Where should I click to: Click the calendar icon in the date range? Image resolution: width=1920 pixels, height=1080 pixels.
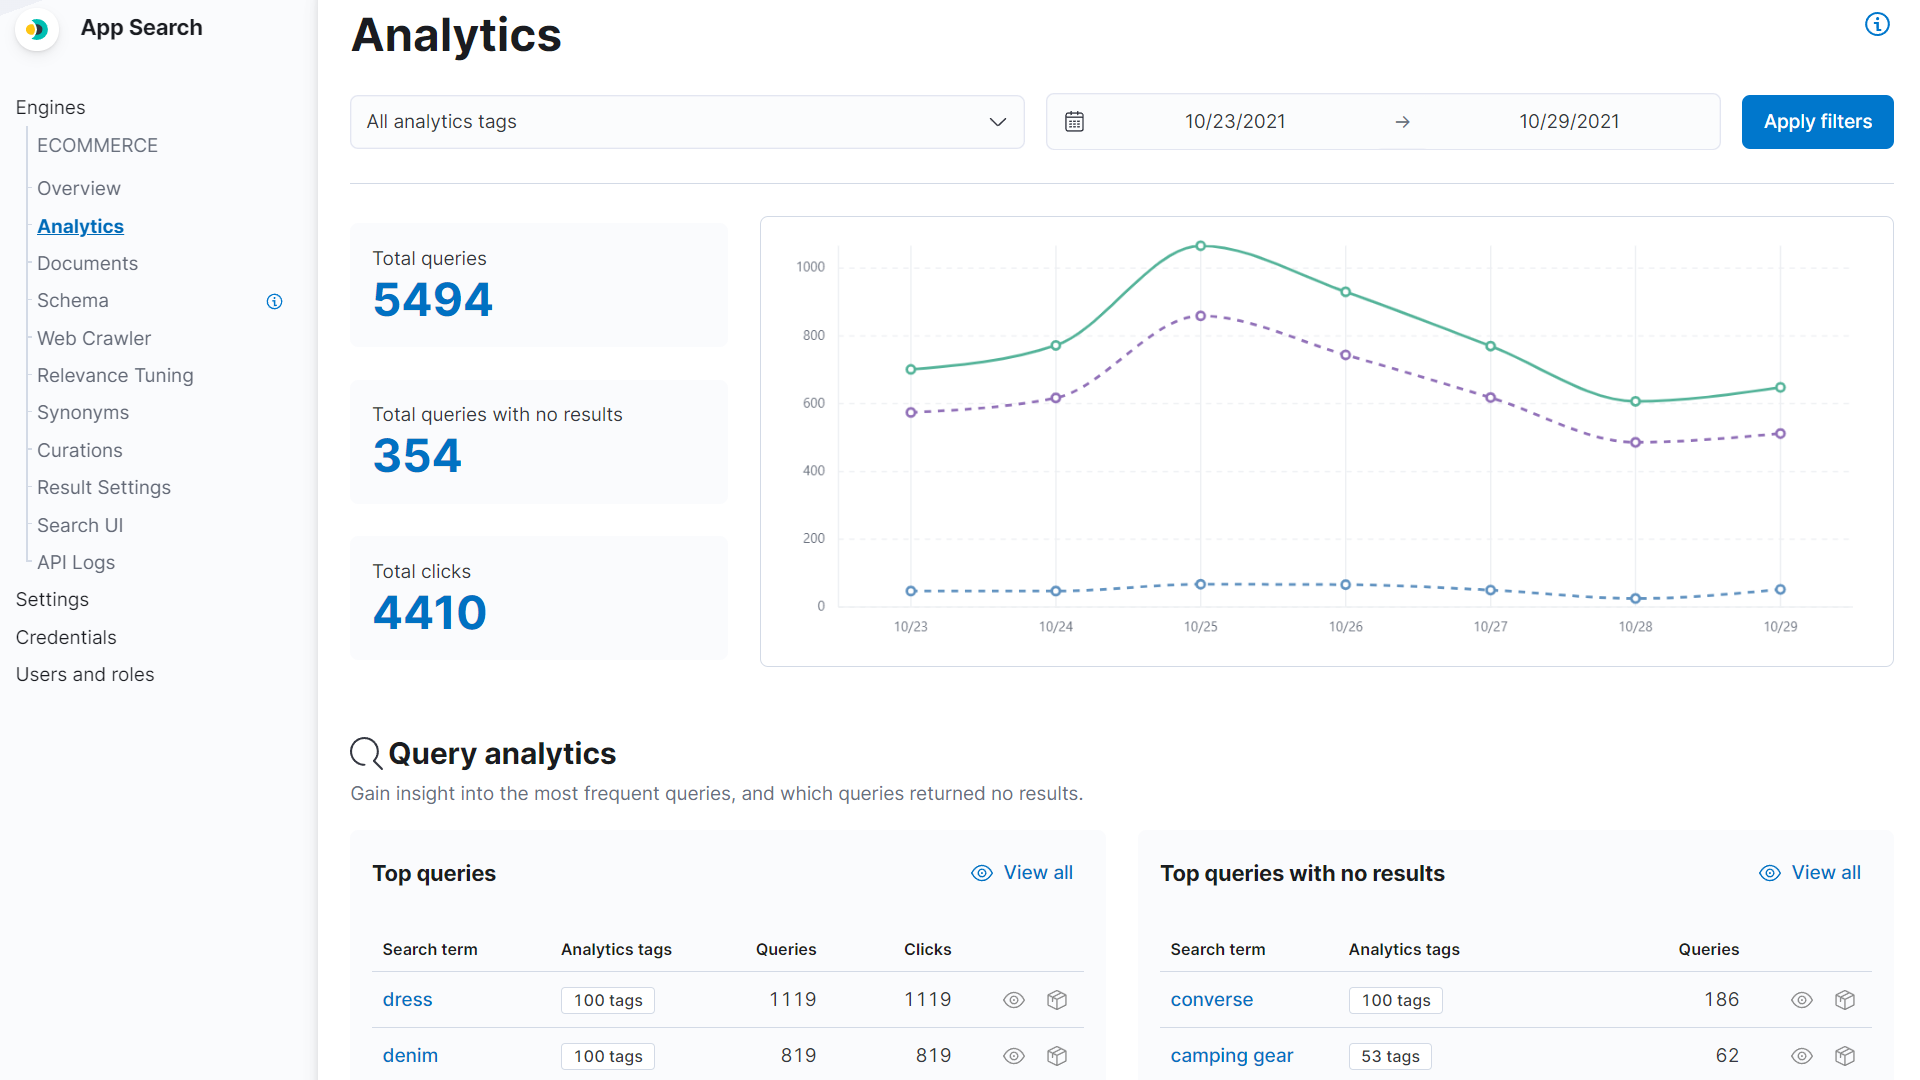(1074, 122)
